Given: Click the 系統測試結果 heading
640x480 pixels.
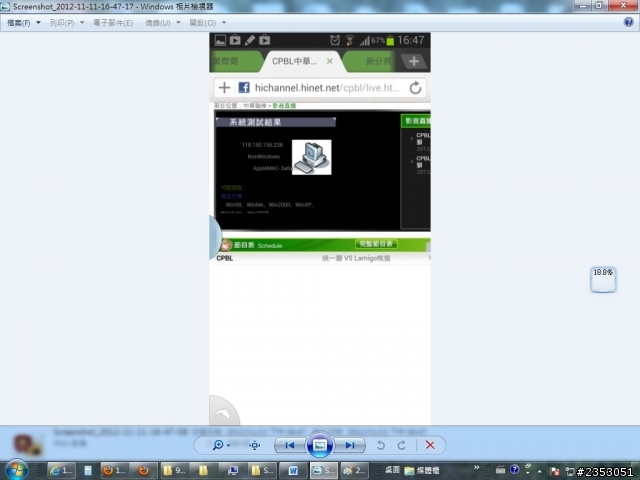Looking at the screenshot, I should click(x=255, y=122).
